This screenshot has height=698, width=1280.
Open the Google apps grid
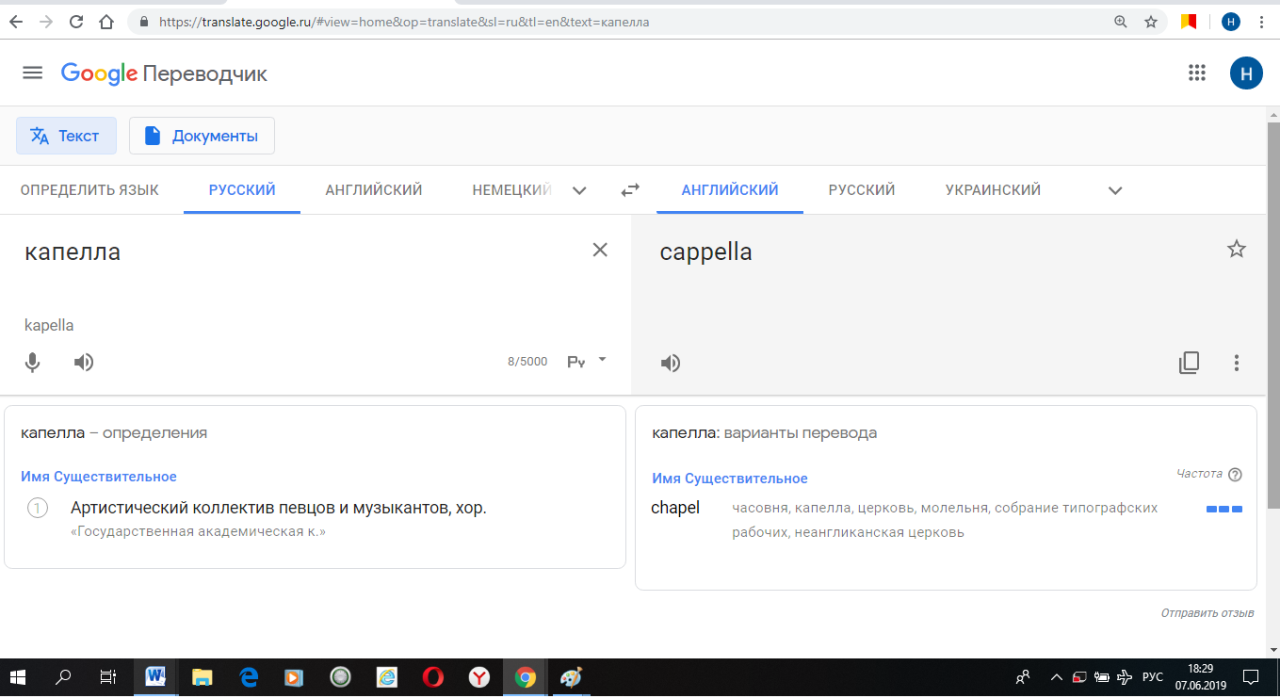click(x=1196, y=73)
